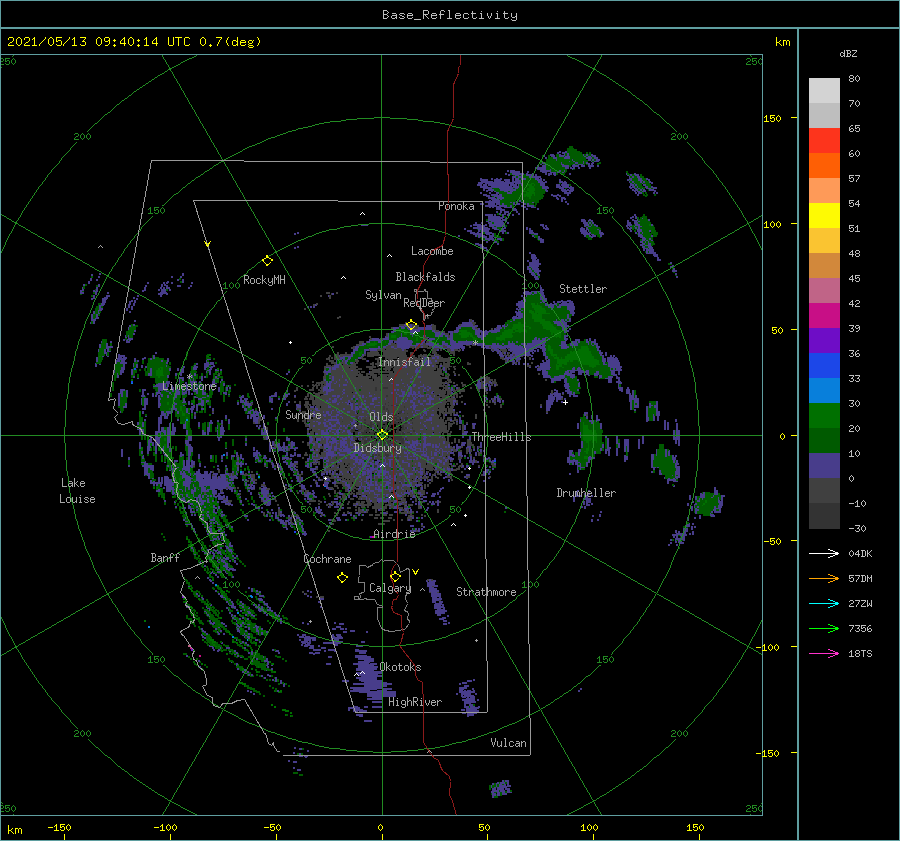The height and width of the screenshot is (841, 900).
Task: Click the Drumheller city label
Action: [x=586, y=493]
